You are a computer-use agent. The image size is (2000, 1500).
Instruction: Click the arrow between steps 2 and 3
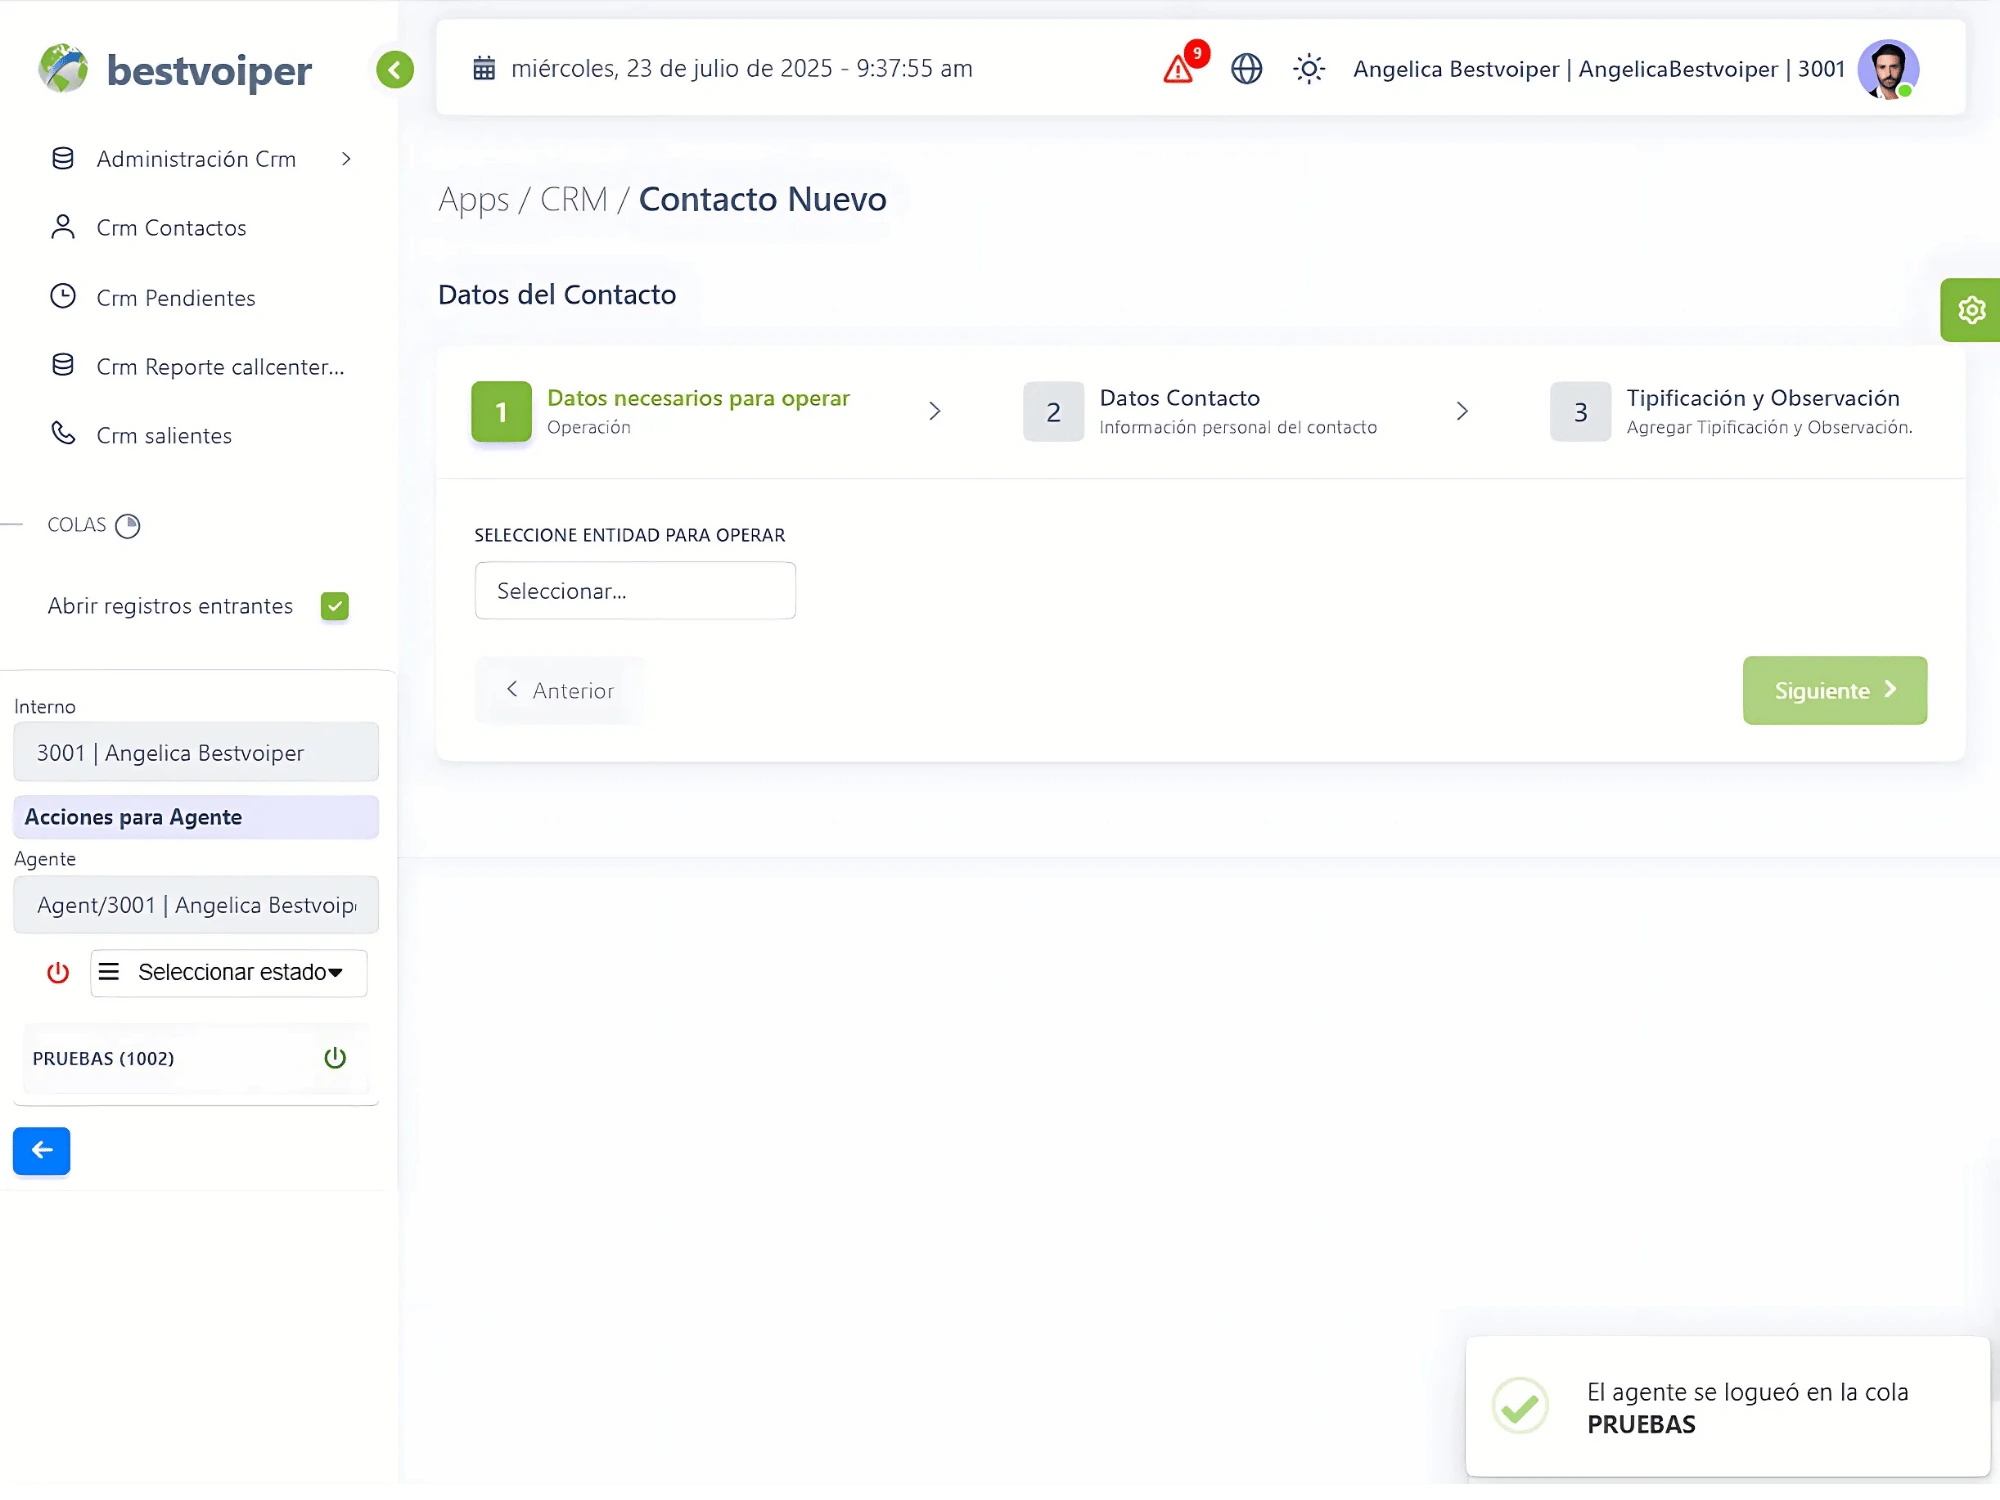point(1462,411)
